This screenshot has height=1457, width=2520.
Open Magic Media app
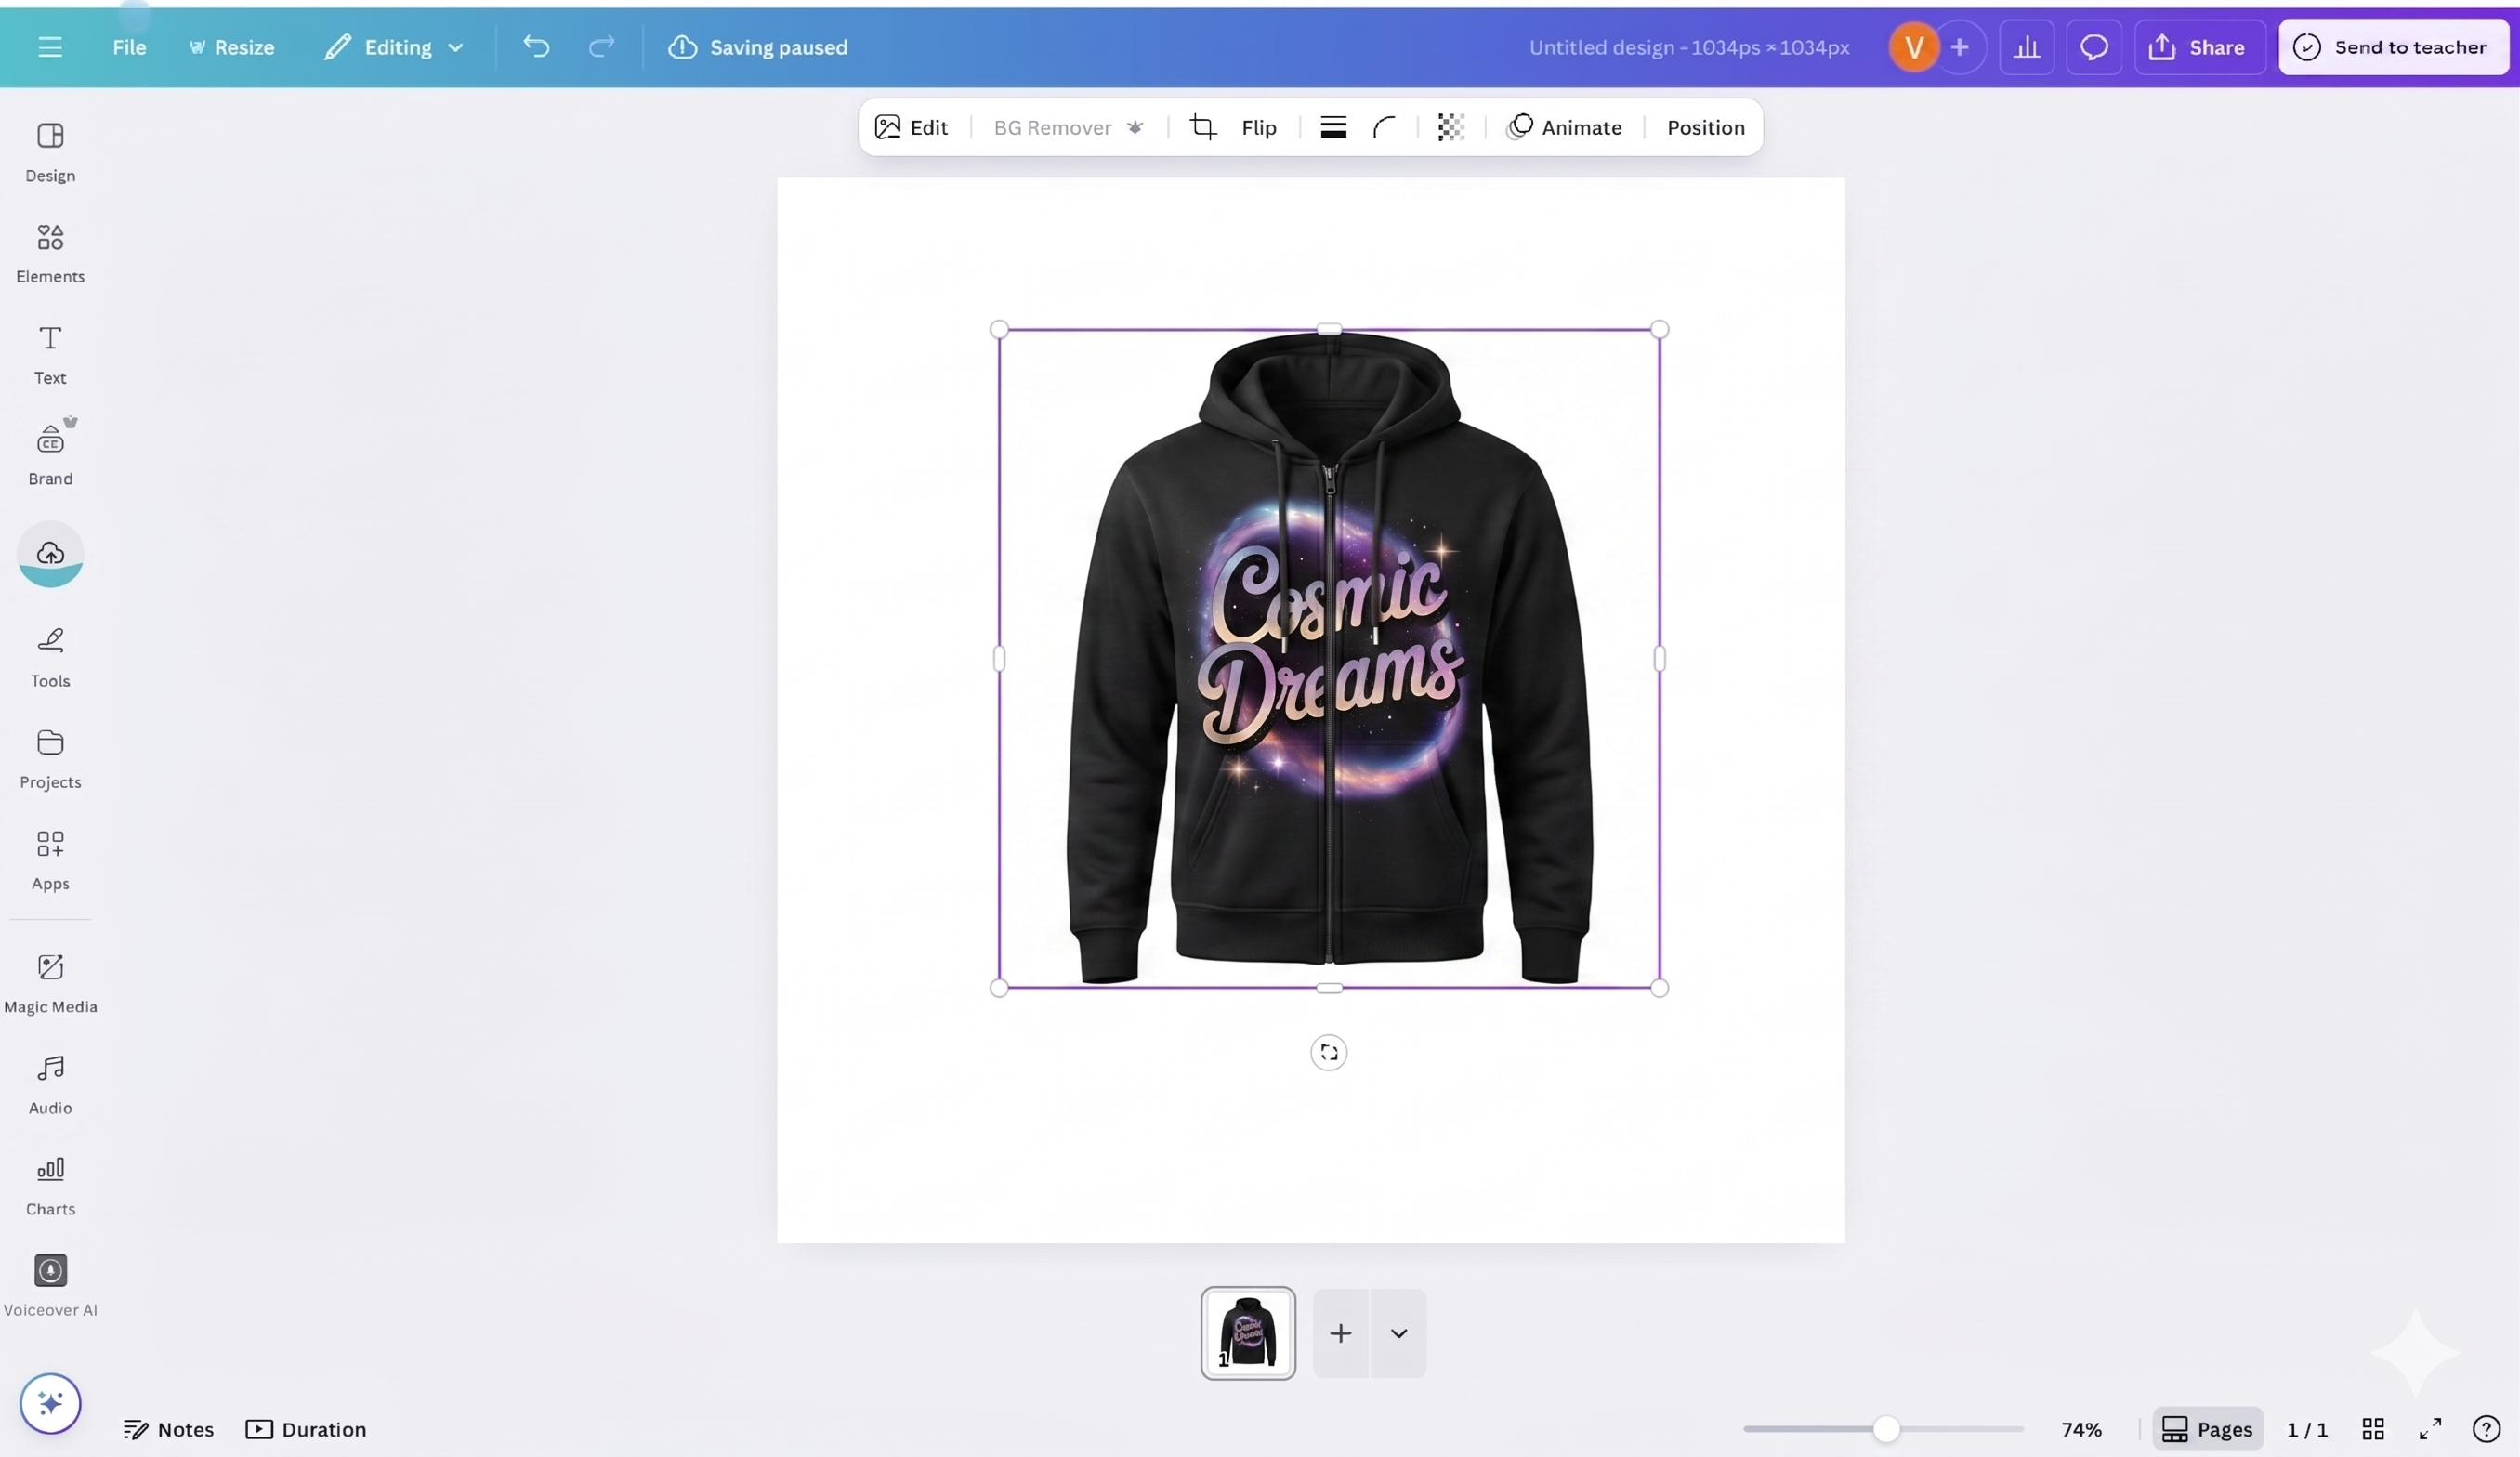pos(50,984)
